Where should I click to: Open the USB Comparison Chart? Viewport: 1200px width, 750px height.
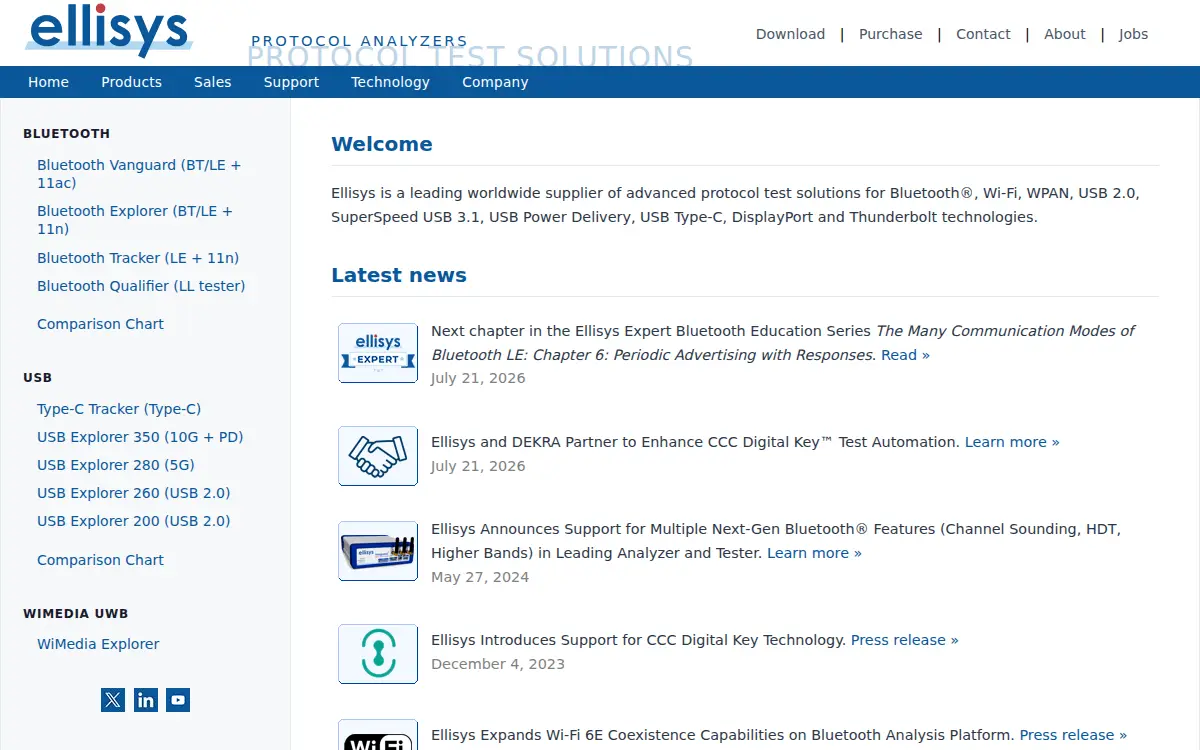click(100, 560)
